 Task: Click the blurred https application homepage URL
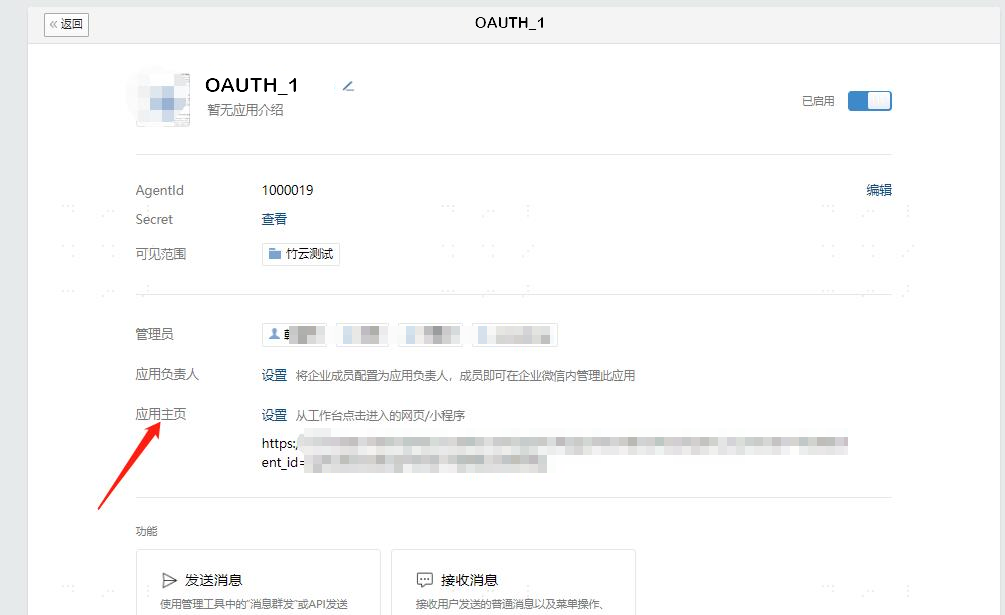click(x=554, y=452)
